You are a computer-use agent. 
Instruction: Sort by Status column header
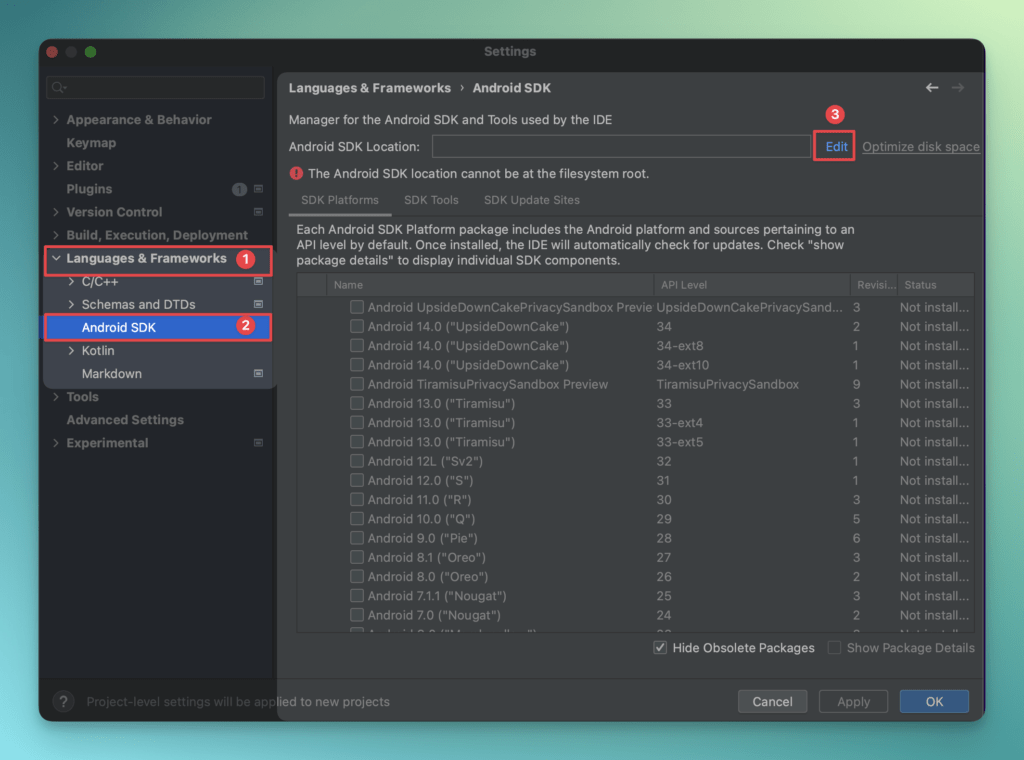coord(935,285)
